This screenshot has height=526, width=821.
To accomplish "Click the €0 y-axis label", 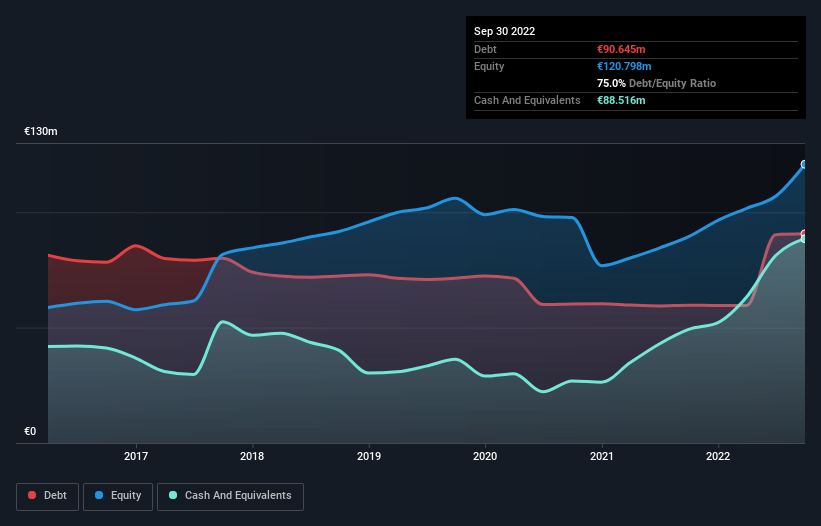I will [30, 431].
